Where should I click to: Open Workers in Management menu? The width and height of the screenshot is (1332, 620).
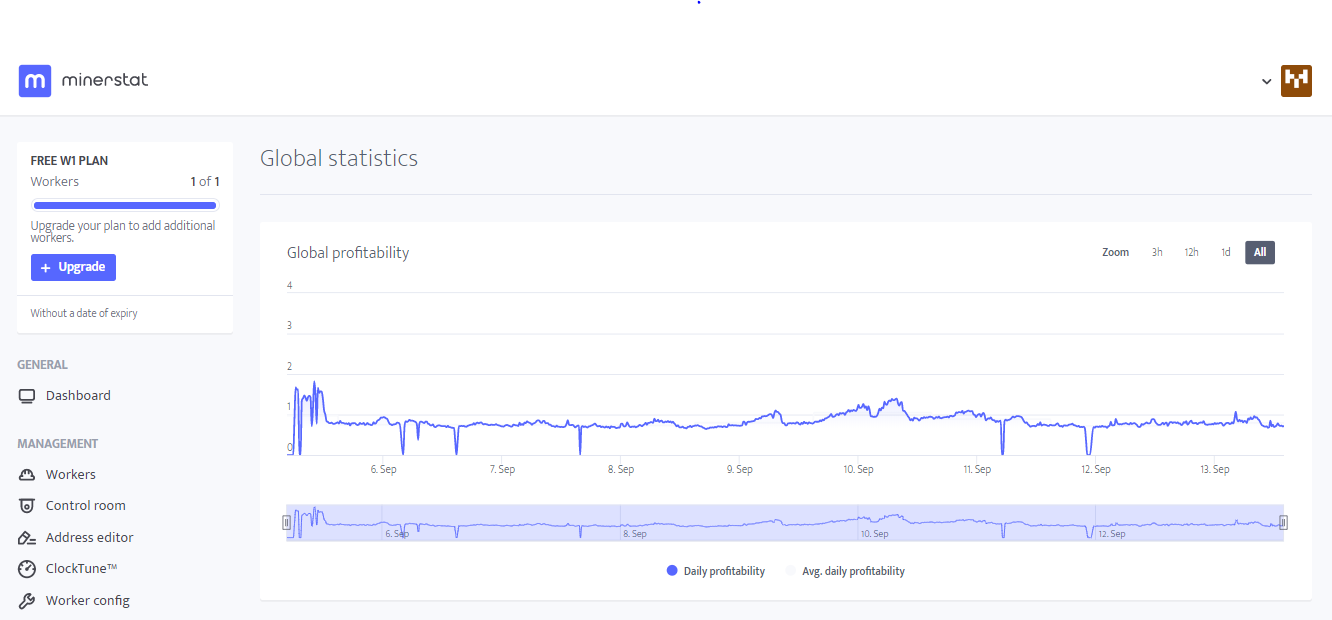pyautogui.click(x=71, y=475)
